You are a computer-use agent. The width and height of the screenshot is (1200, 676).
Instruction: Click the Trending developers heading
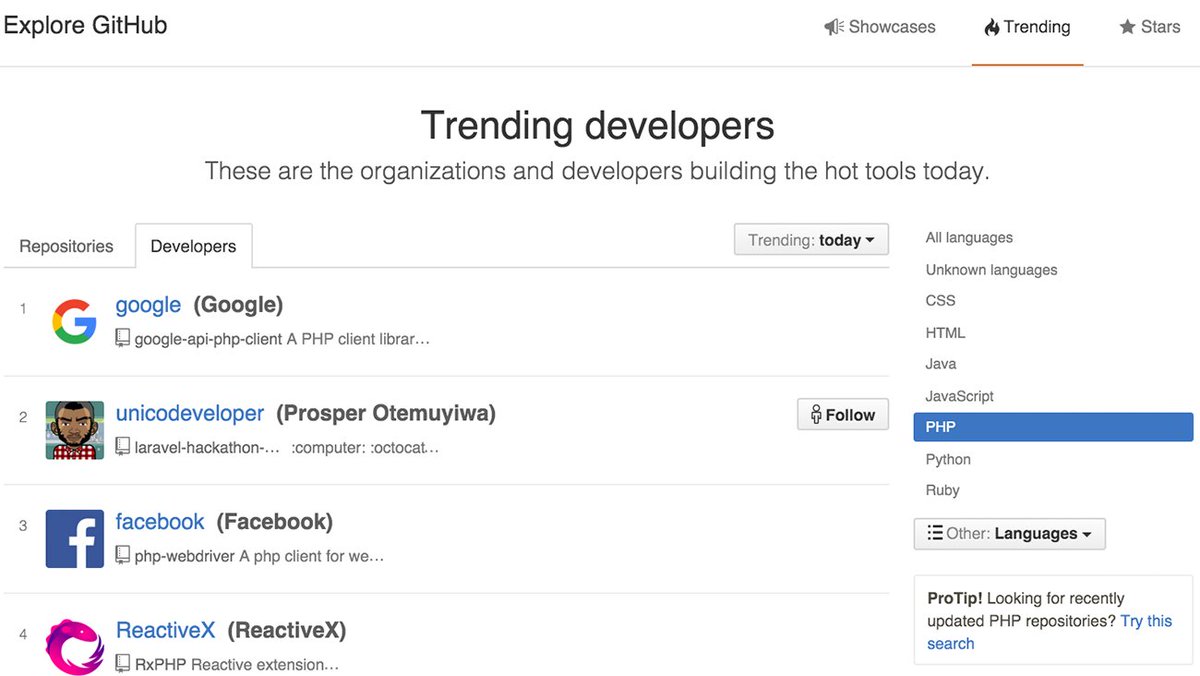tap(597, 126)
